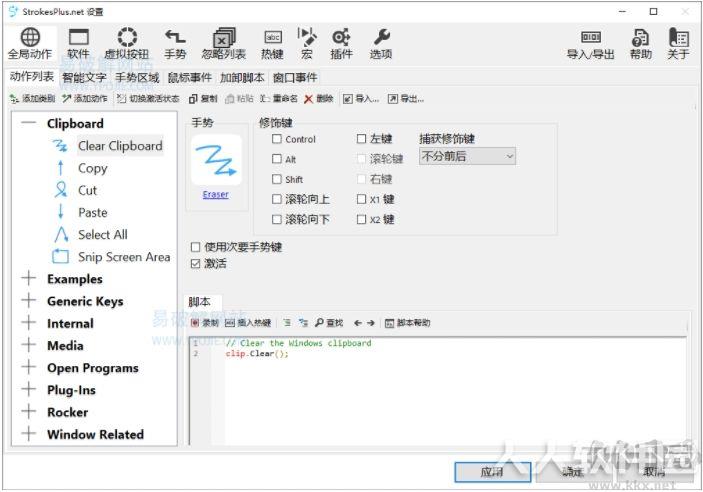Image resolution: width=703 pixels, height=492 pixels.
Task: Select the Copy action
Action: point(93,168)
